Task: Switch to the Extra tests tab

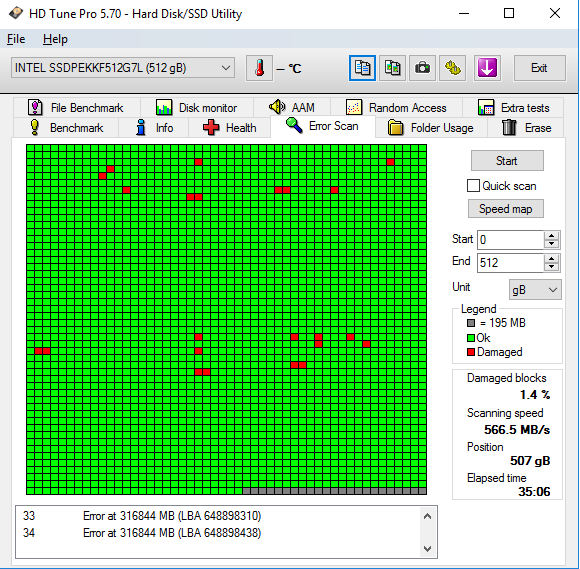Action: click(513, 108)
